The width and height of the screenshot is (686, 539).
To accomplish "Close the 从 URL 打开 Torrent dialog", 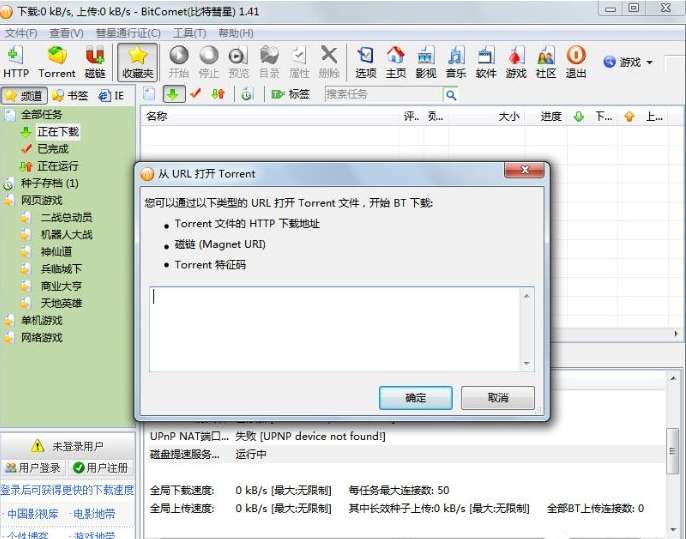I will click(x=525, y=169).
